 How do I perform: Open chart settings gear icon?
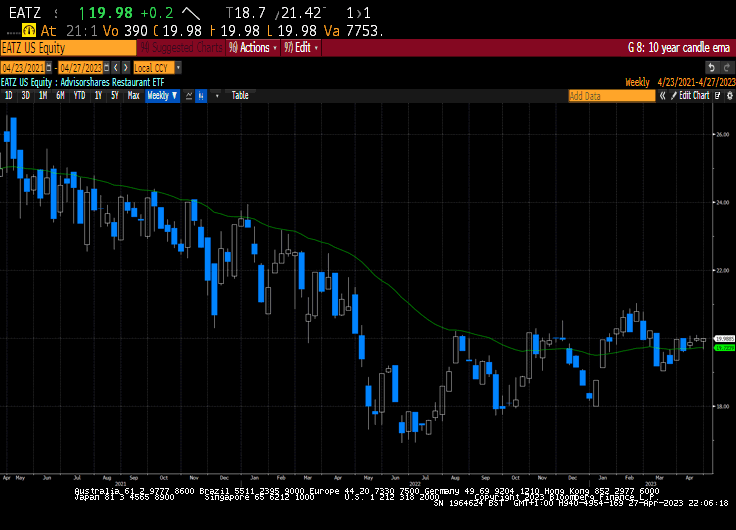[727, 96]
